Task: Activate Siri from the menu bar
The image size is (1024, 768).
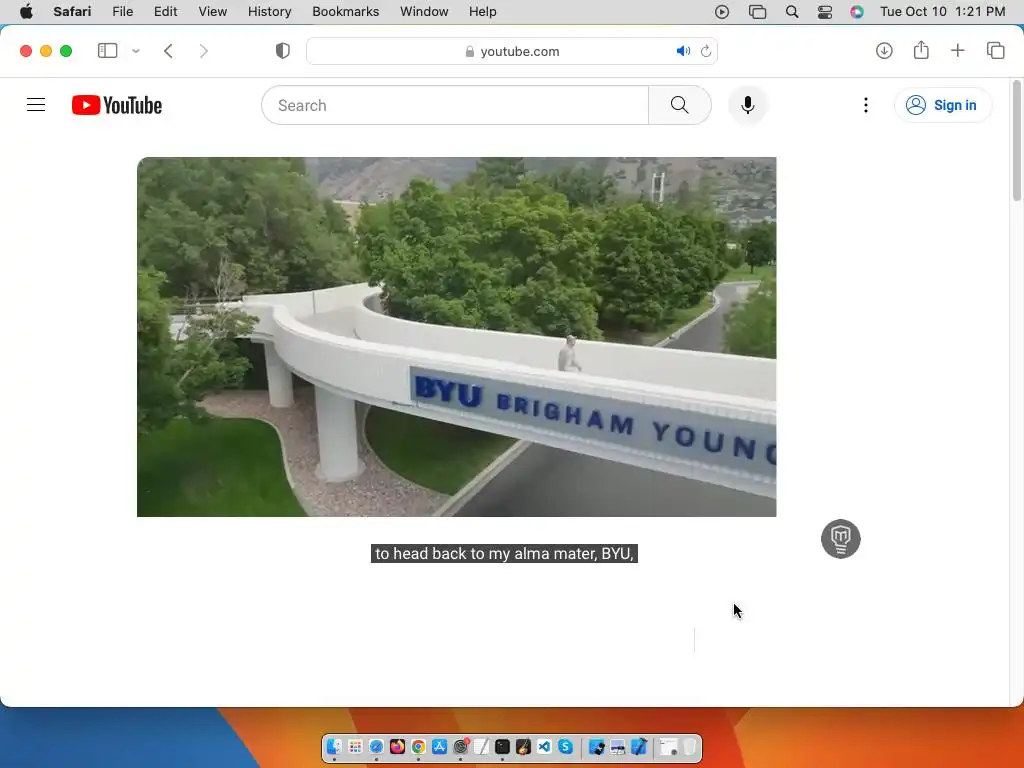Action: click(857, 12)
